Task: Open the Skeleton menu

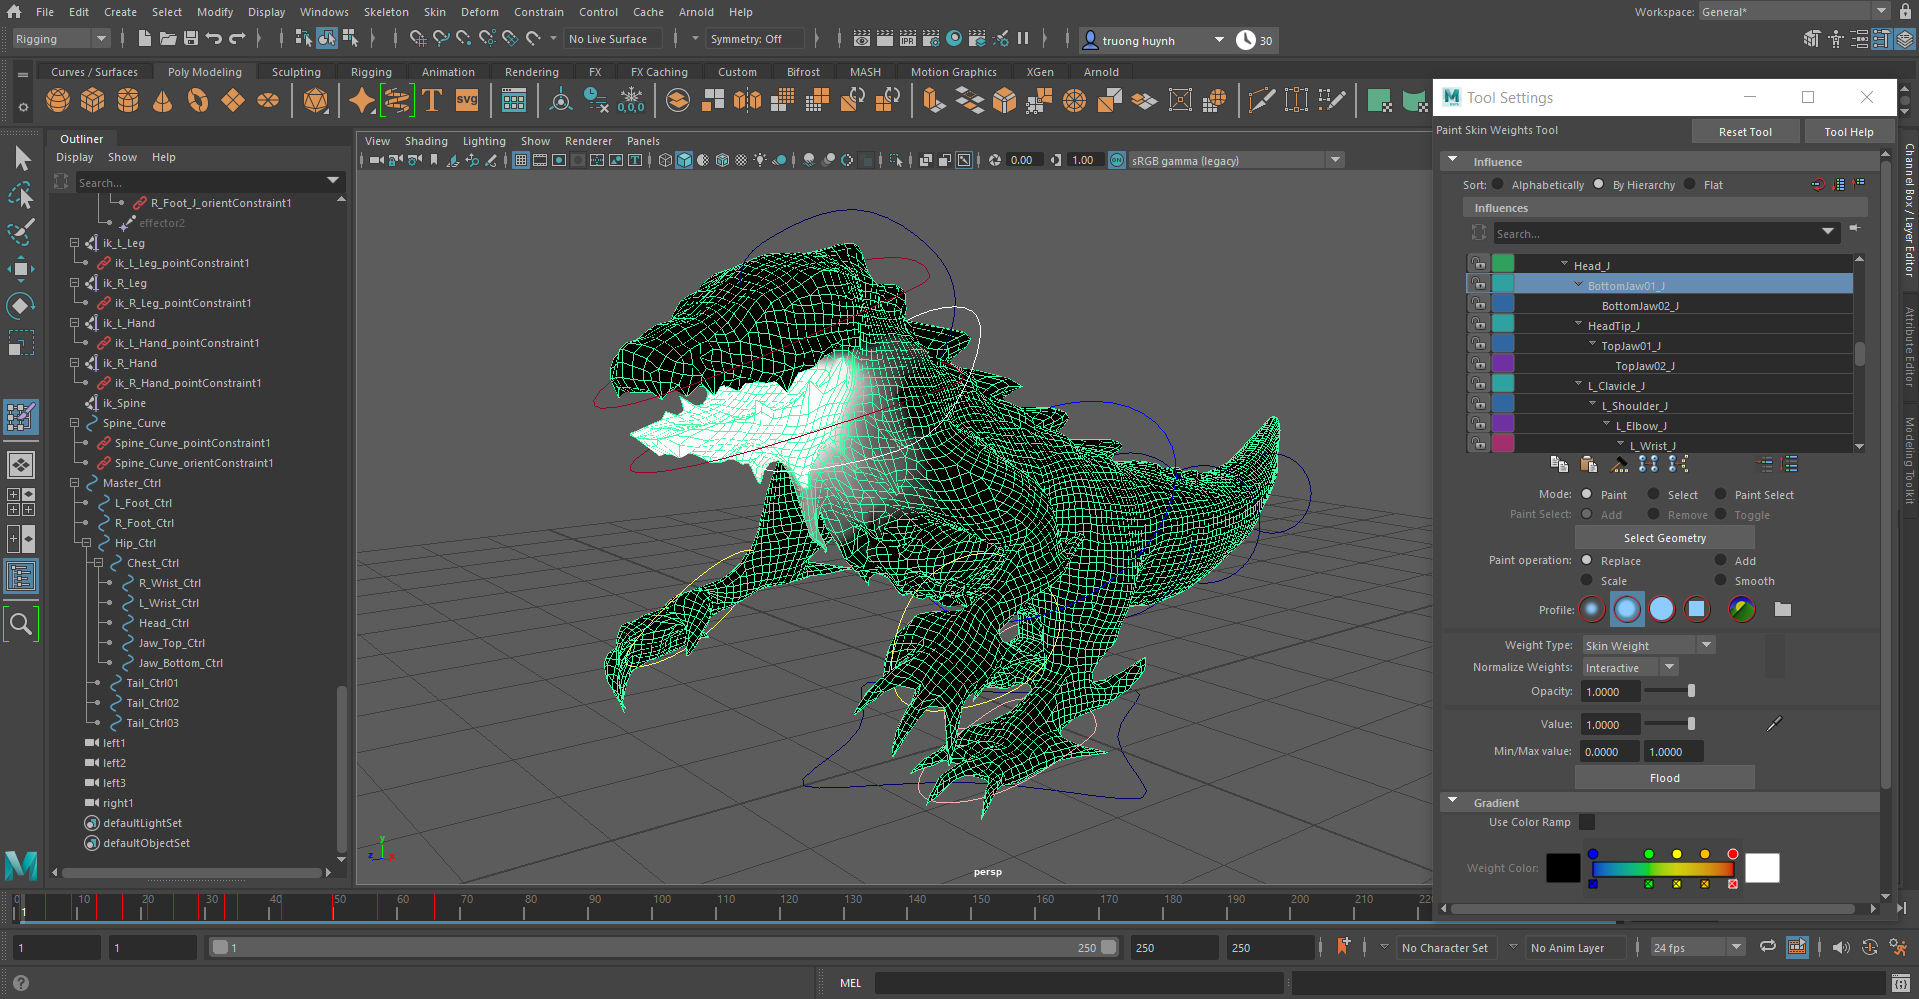Action: coord(386,11)
